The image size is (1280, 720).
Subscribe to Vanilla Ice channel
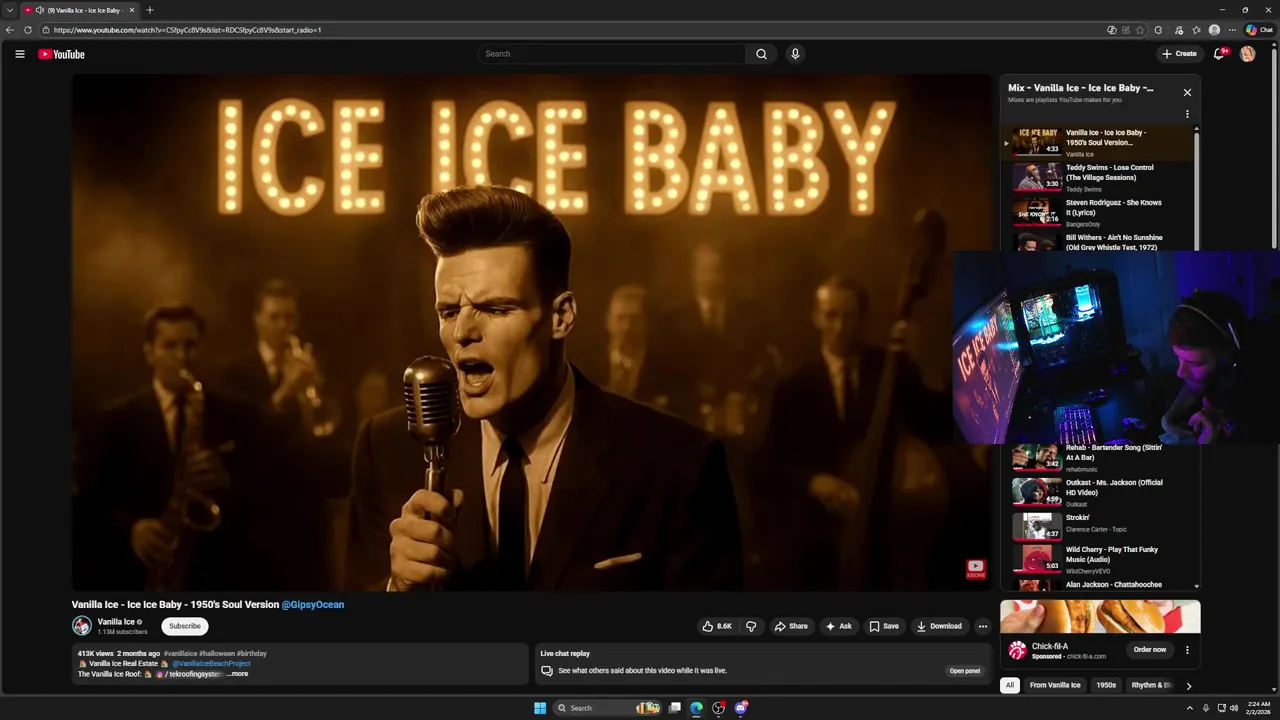(x=184, y=626)
